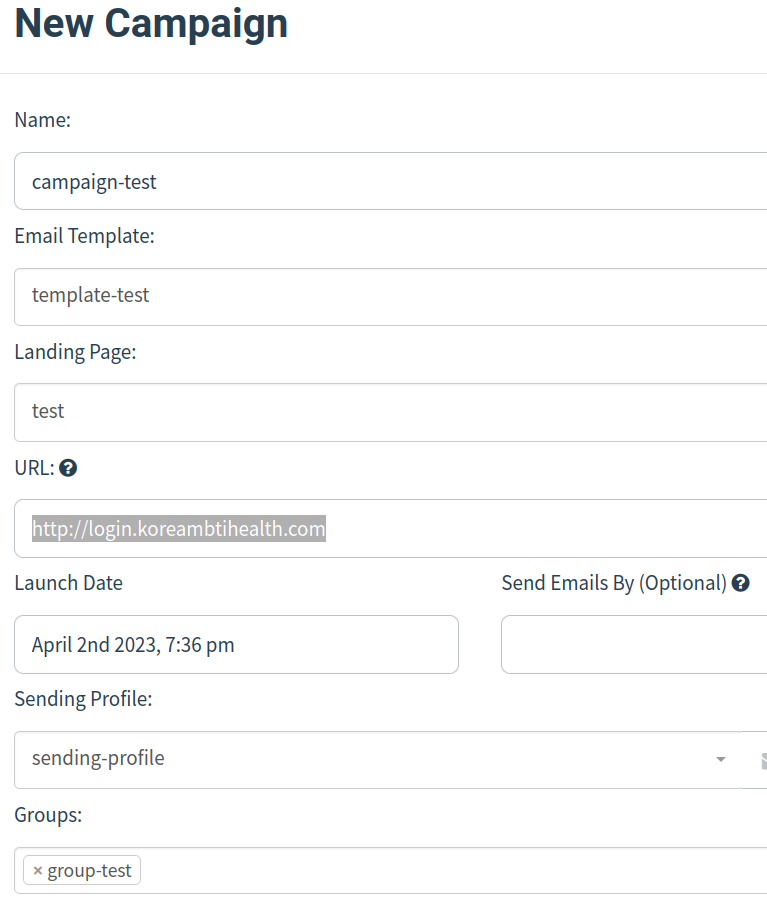The image size is (767, 905).
Task: Click the "Launch Date" label
Action: 68,583
